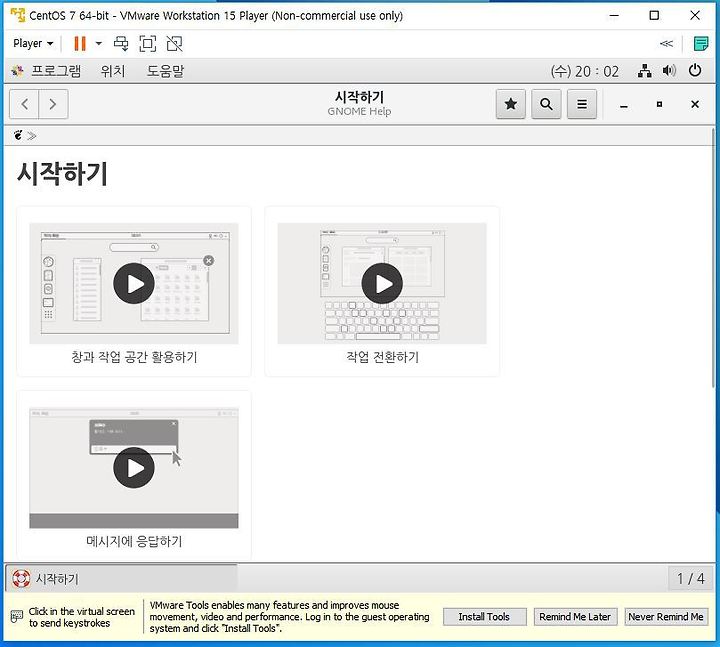
Task: Play the 창과 작업 공간 활용하기 video
Action: [134, 283]
